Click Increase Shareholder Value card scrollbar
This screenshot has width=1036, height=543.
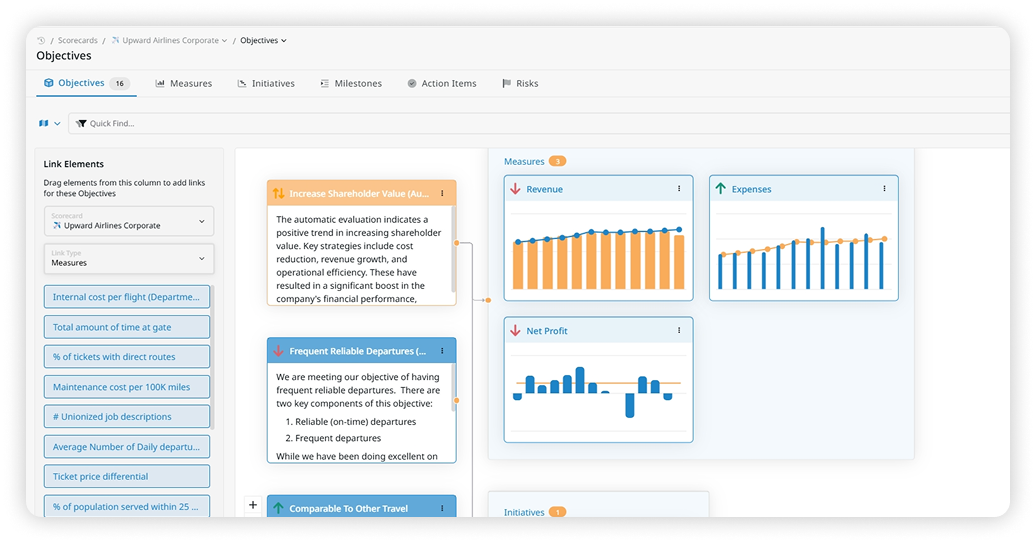point(453,249)
